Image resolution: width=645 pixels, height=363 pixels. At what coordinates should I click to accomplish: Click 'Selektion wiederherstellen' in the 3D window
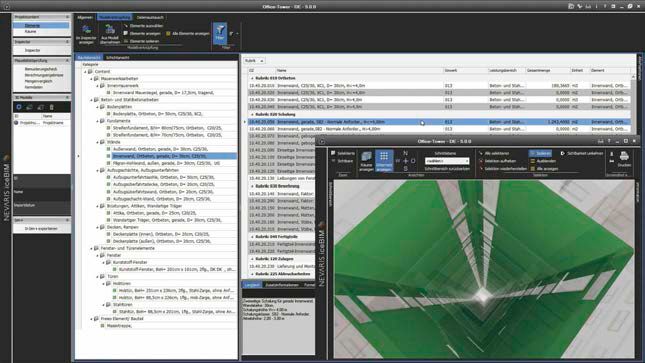click(x=502, y=169)
